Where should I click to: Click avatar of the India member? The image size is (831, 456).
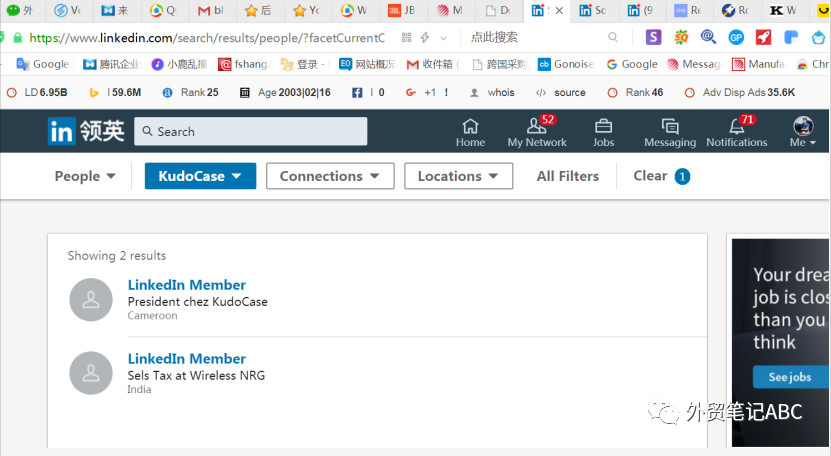click(91, 373)
